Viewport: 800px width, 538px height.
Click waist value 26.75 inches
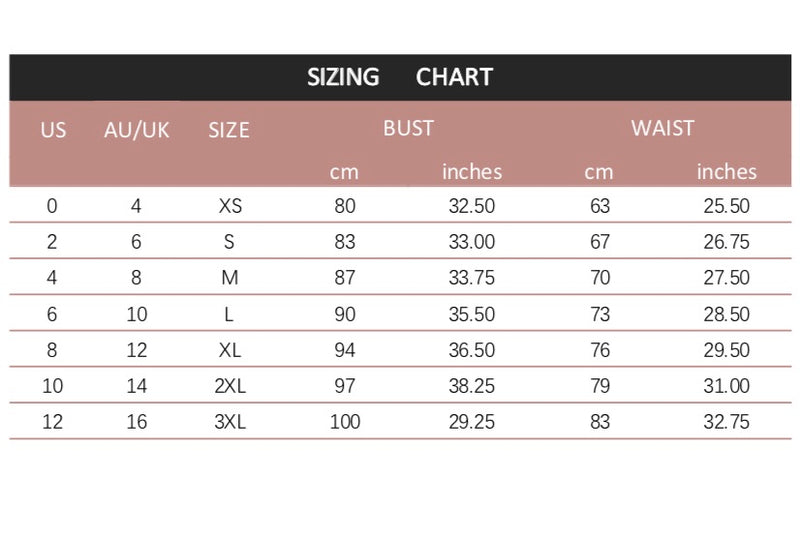point(727,242)
